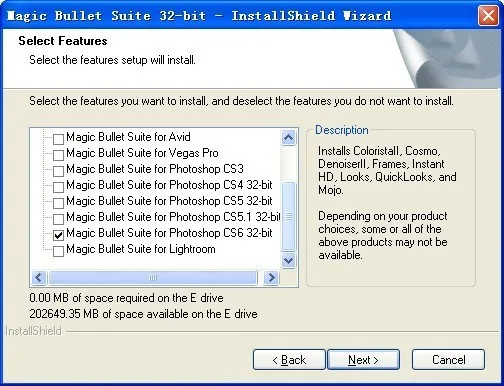Select the 'Magic Bullet Suite for Avid' label
Screen dimensions: 504x386
click(128, 137)
